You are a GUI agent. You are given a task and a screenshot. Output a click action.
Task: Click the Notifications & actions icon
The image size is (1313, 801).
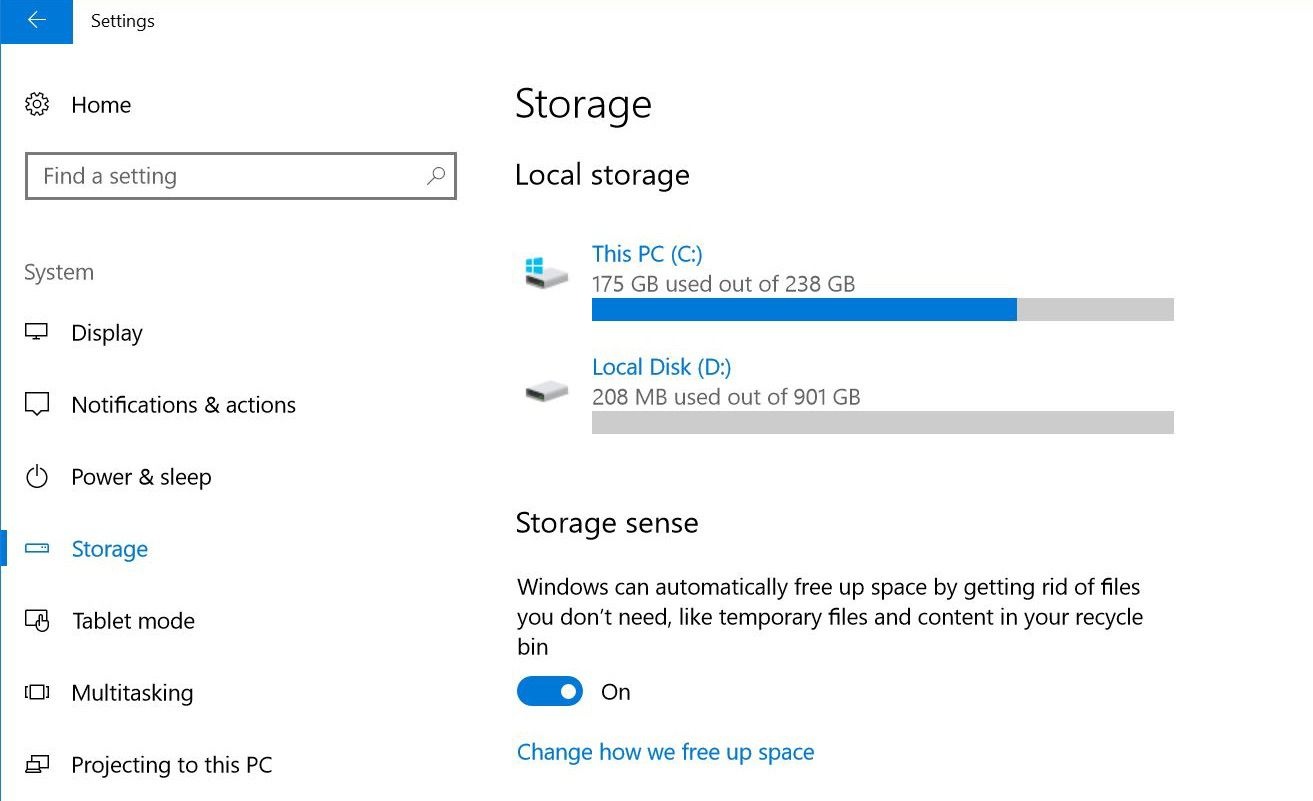[37, 404]
